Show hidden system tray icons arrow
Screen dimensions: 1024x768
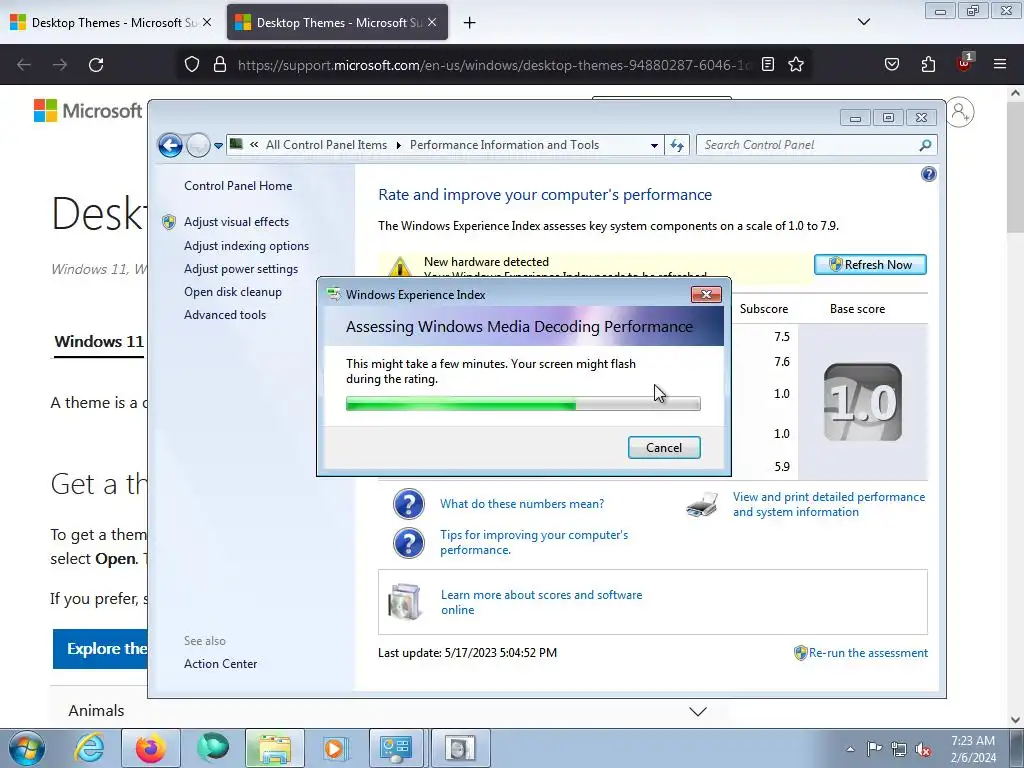[x=850, y=749]
